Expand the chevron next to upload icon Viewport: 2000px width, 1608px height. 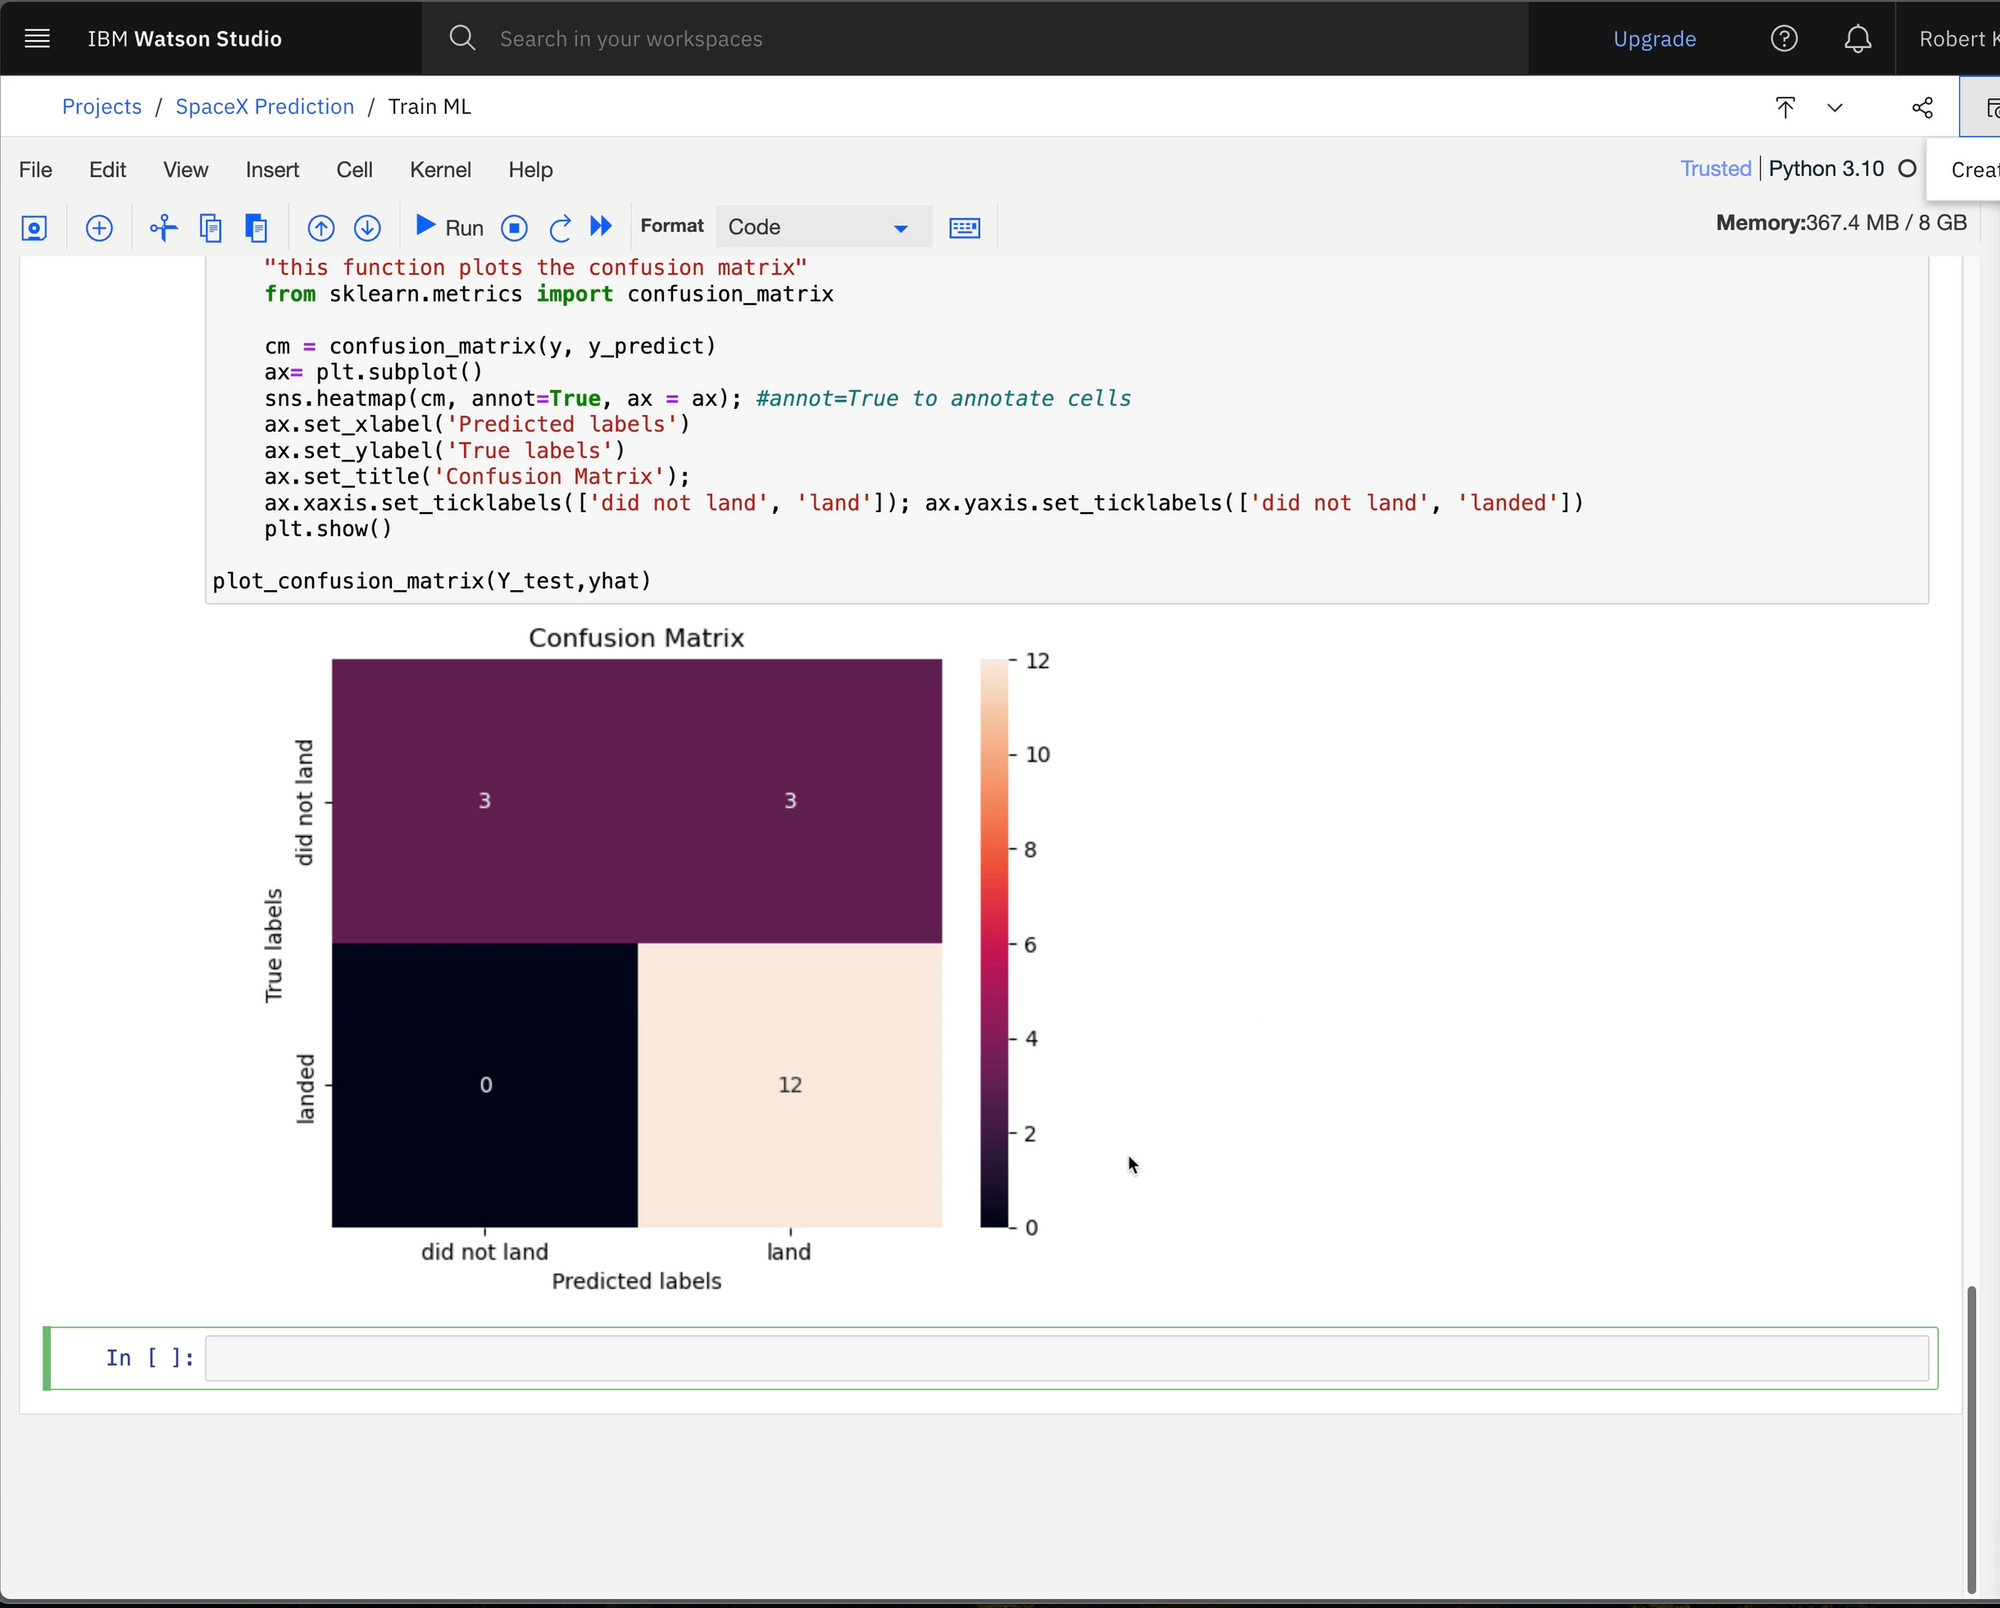tap(1835, 108)
